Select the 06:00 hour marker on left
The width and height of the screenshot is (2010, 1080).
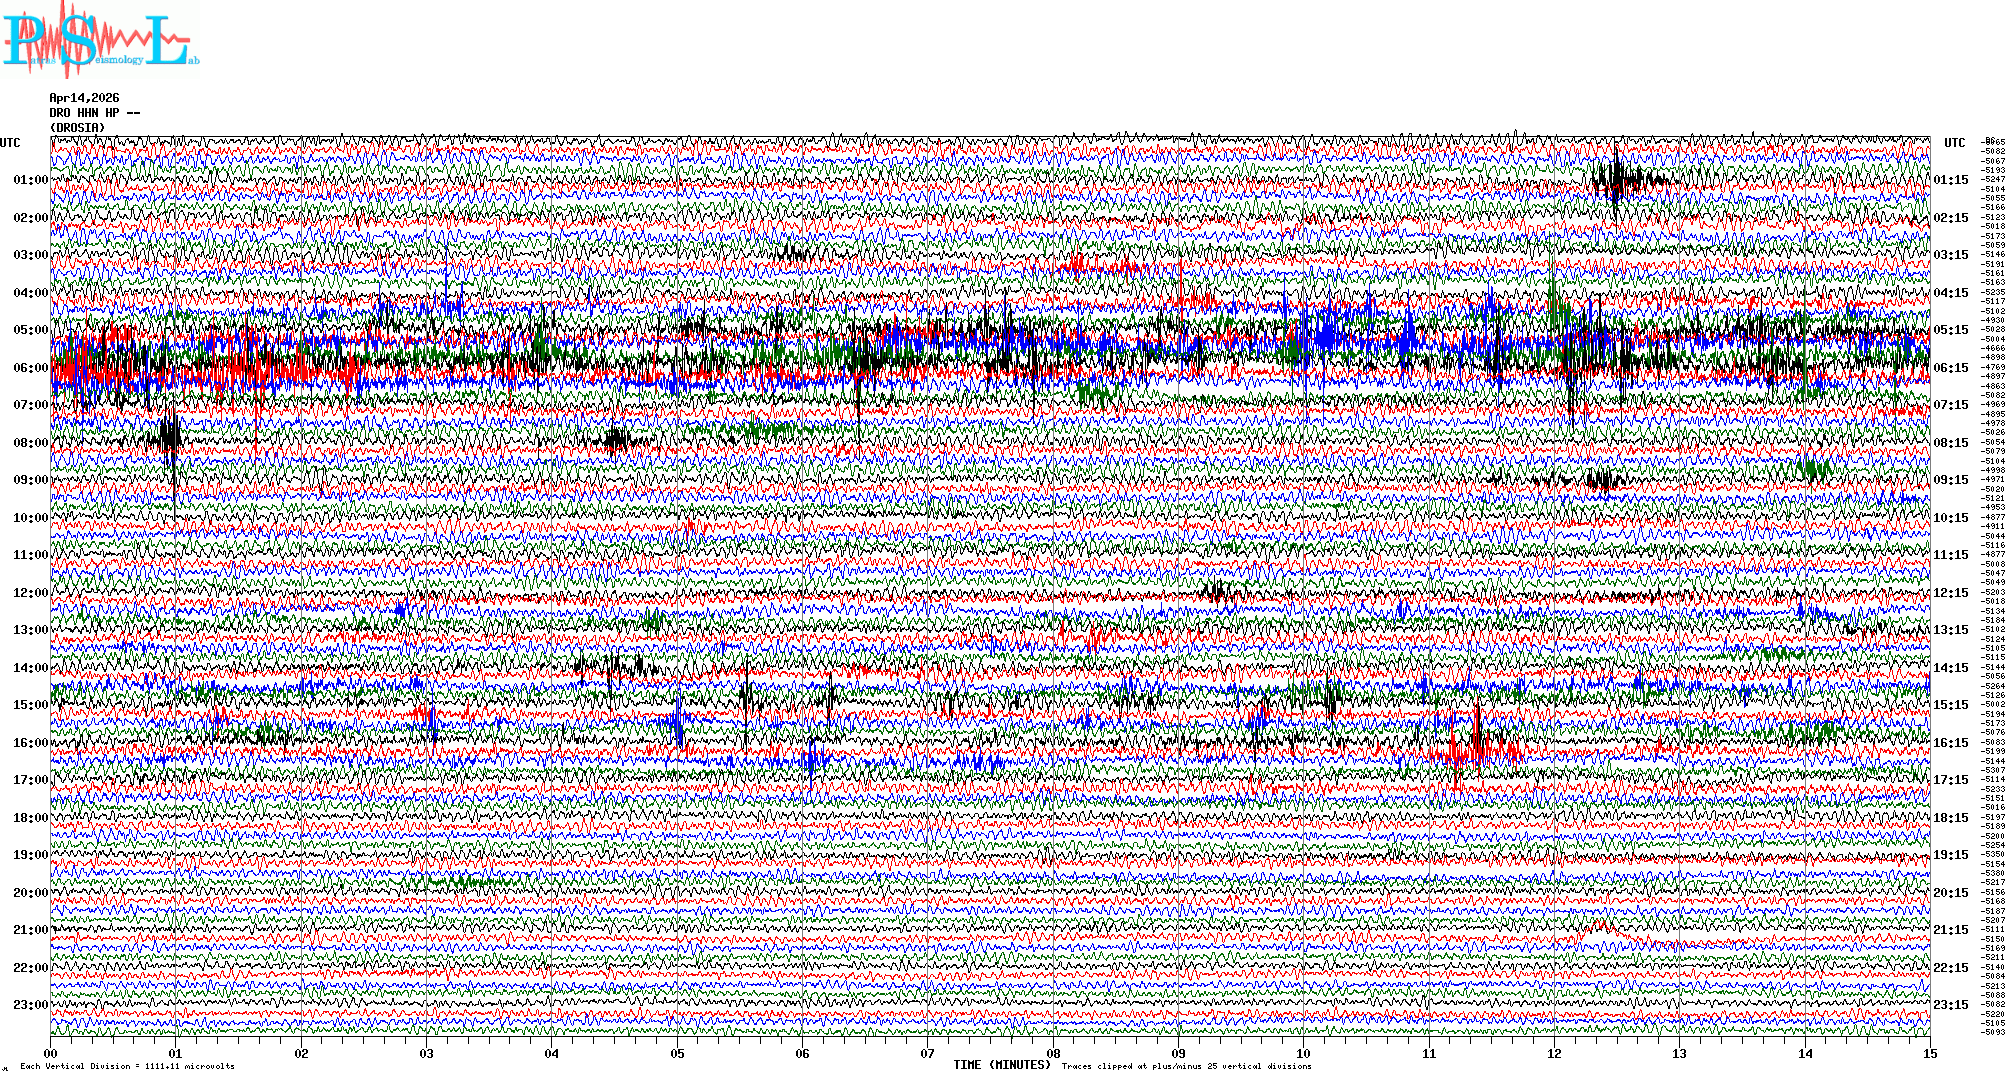[30, 368]
